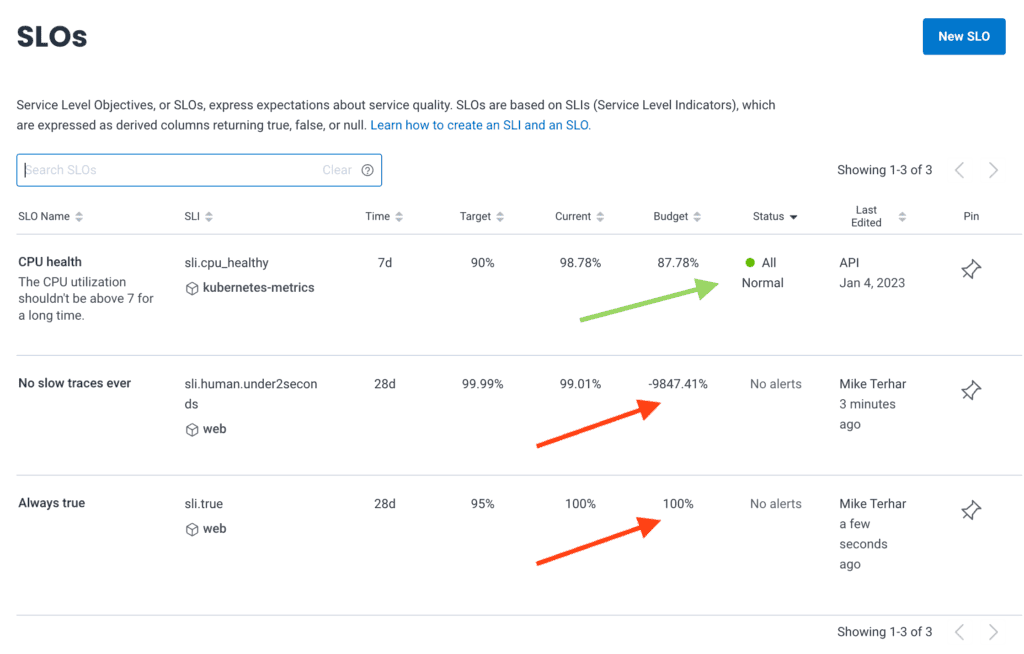Open the kubernetes-metrics dataset

click(x=258, y=288)
